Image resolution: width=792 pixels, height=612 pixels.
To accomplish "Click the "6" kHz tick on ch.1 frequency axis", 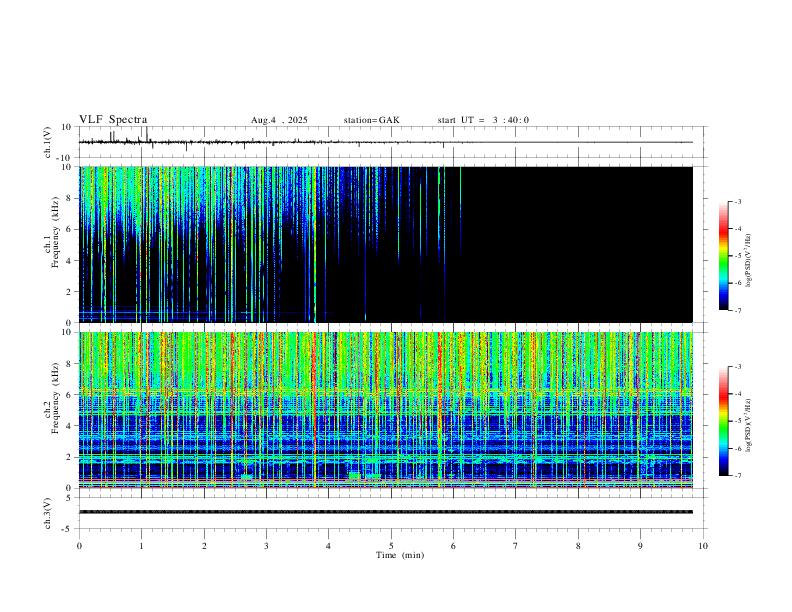I will coord(69,229).
